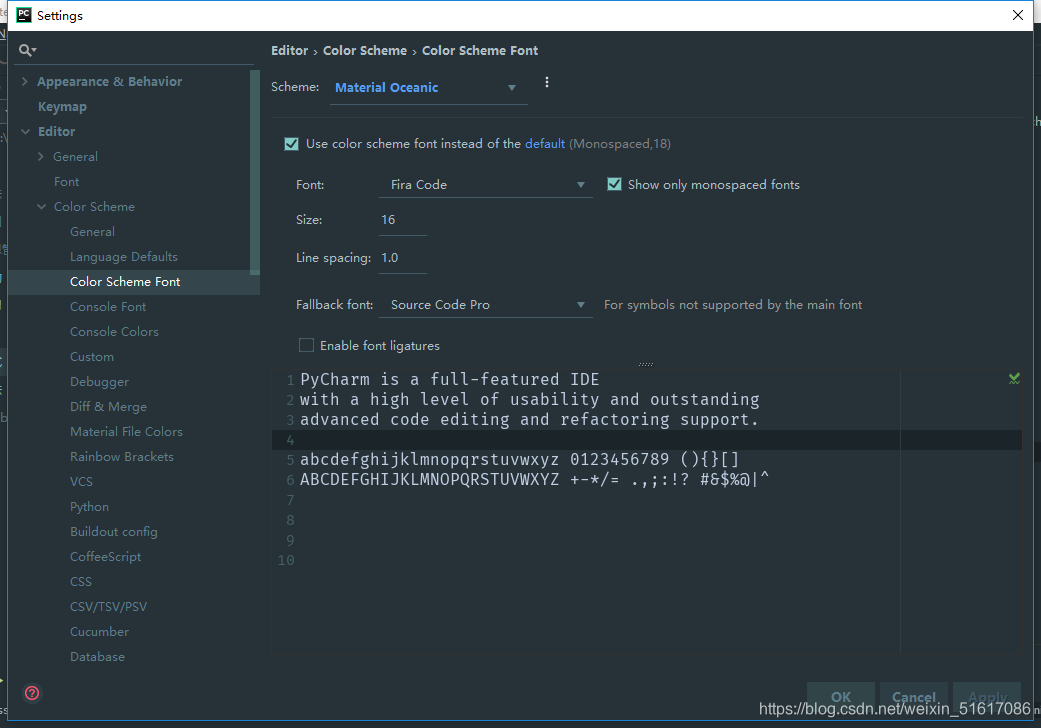Toggle 'Use color scheme font' checkbox
The image size is (1041, 728).
tap(291, 144)
